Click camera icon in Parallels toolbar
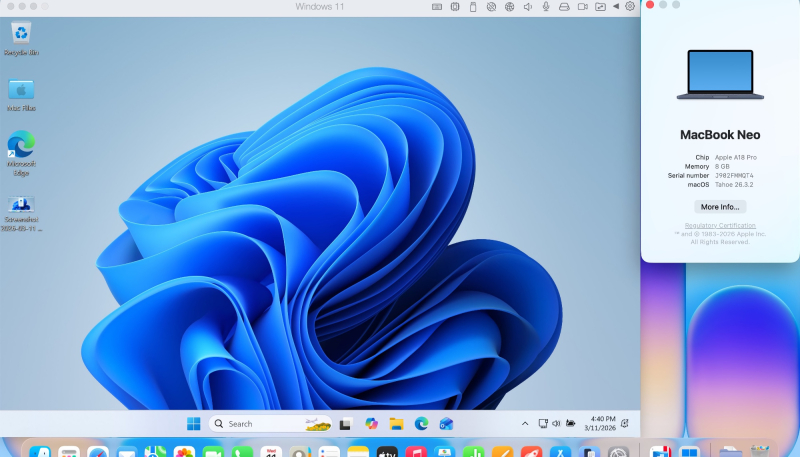This screenshot has width=800, height=457. (x=582, y=7)
